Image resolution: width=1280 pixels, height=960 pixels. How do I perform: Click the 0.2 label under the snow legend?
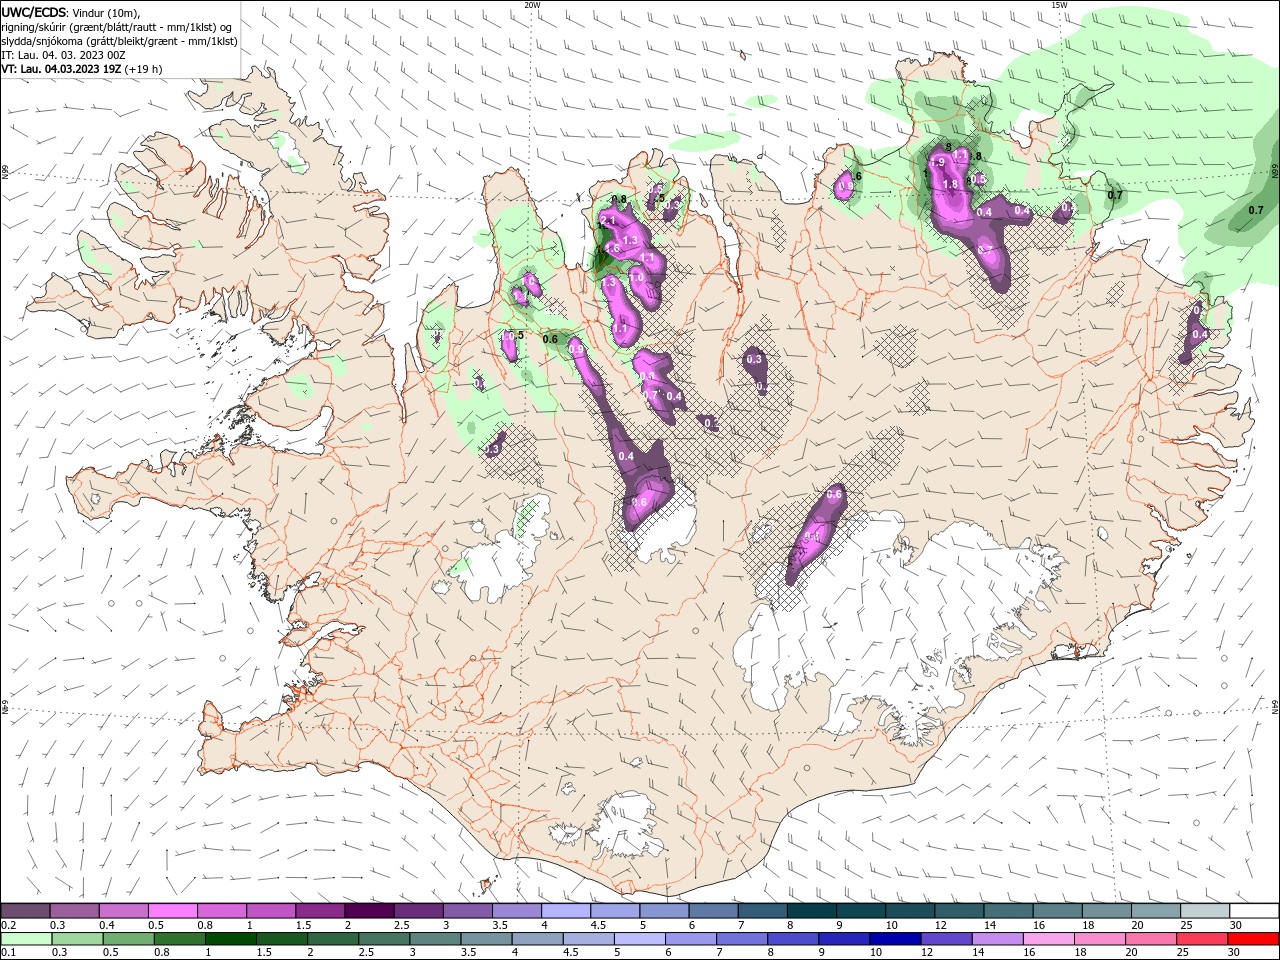point(8,925)
